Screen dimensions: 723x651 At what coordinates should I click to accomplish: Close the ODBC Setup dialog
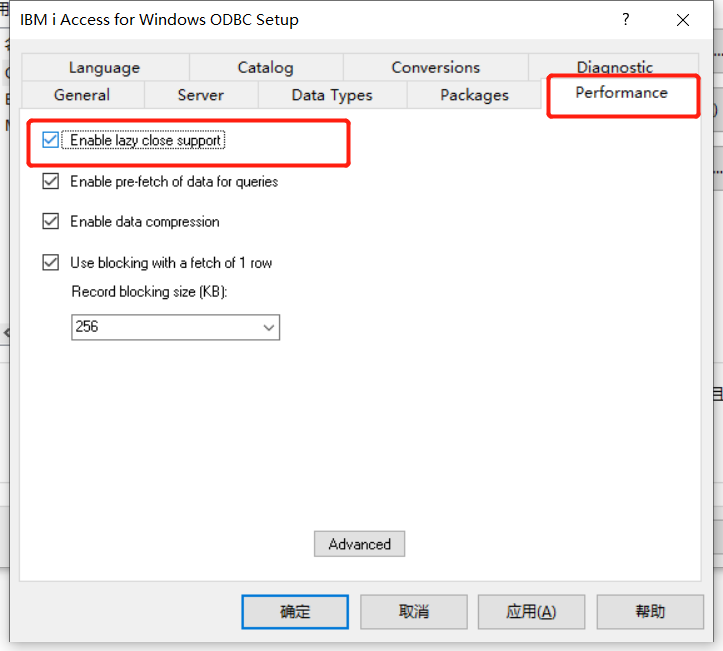tap(683, 20)
